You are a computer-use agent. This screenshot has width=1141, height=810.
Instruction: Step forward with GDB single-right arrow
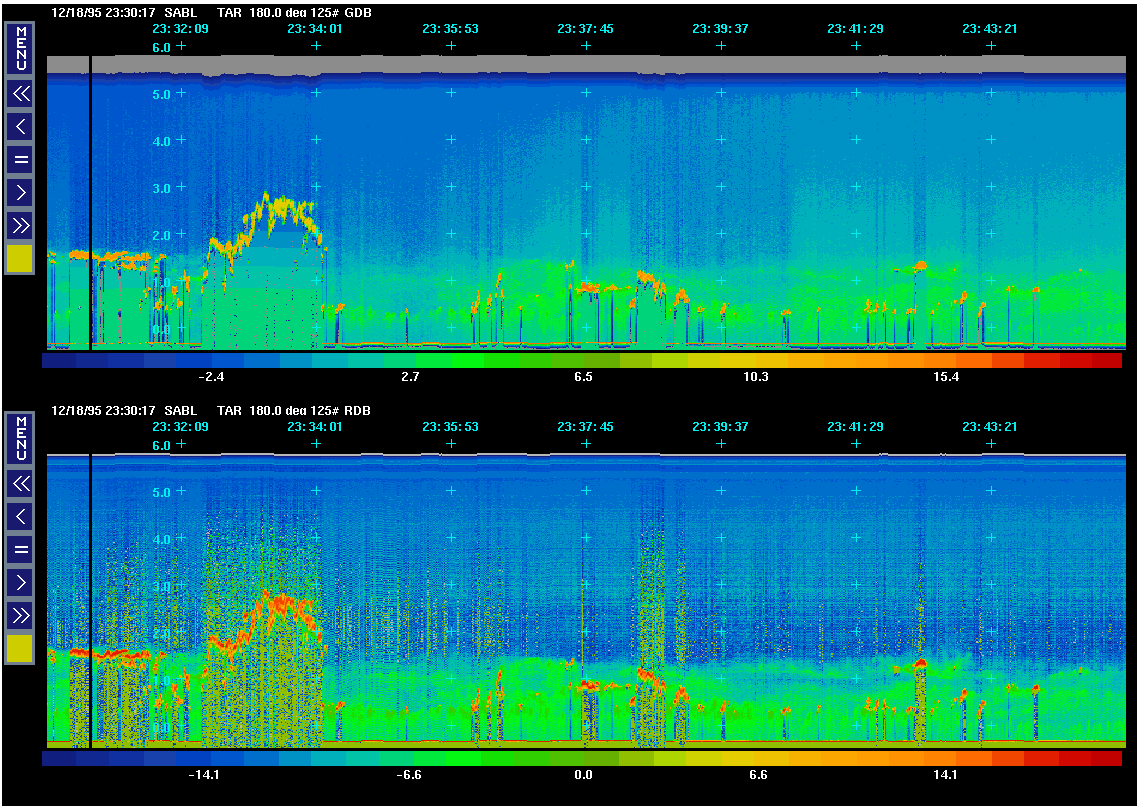click(20, 192)
